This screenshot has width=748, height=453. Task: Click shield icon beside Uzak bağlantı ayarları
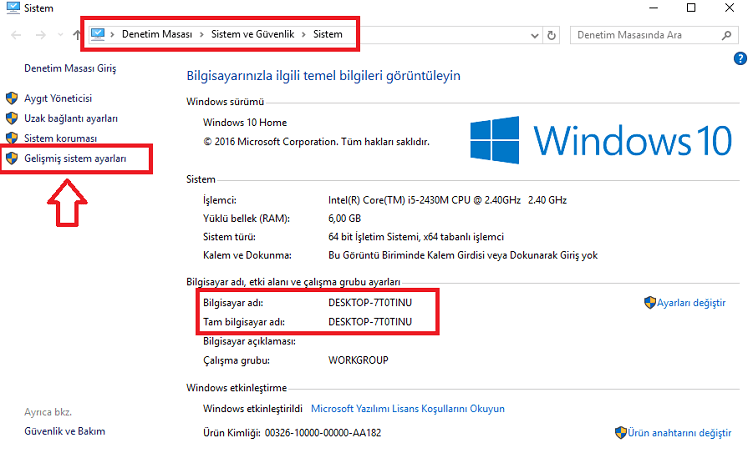pos(12,118)
